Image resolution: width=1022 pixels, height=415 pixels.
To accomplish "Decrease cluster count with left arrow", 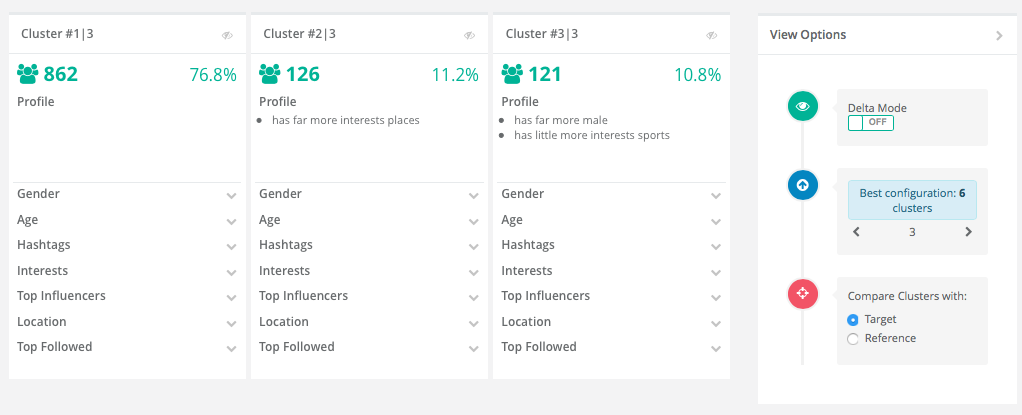I will [x=856, y=232].
